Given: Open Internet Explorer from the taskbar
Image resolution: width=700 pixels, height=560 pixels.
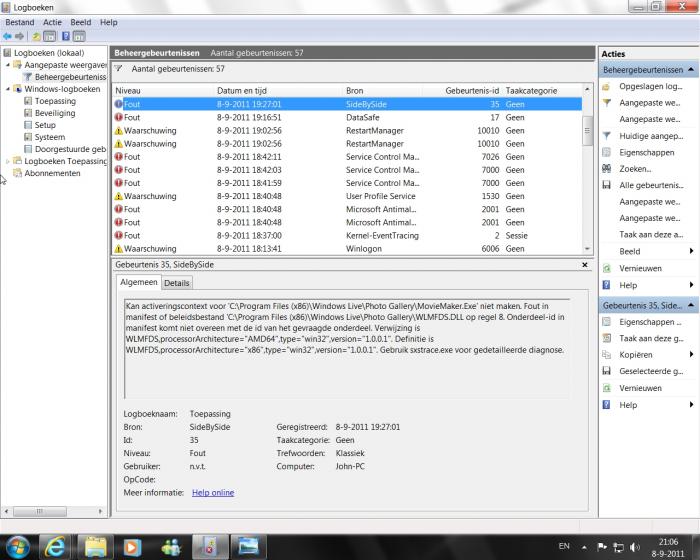Looking at the screenshot, I should [x=56, y=547].
